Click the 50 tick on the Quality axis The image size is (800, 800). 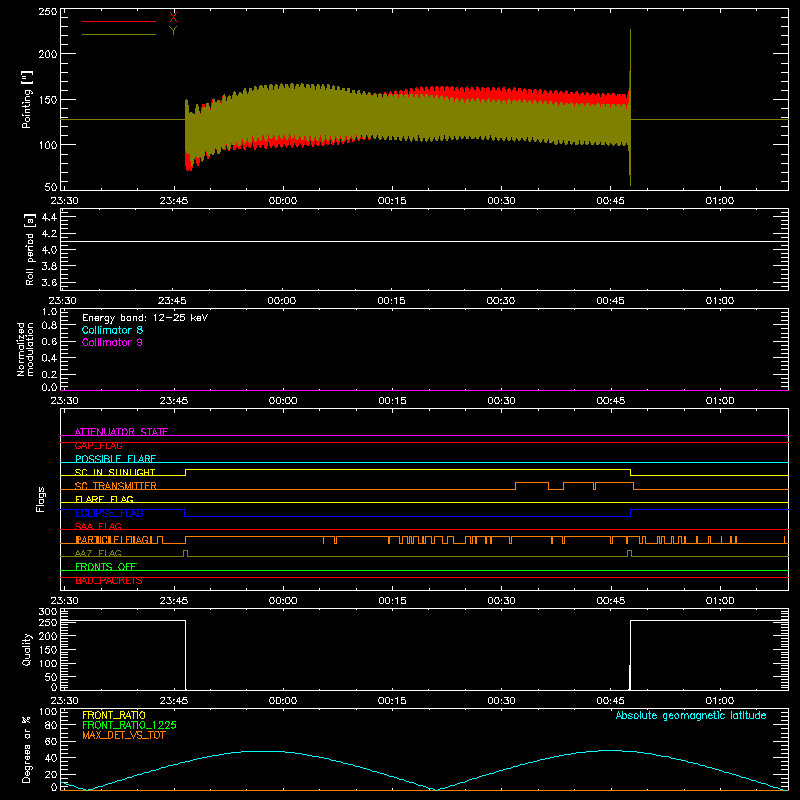pyautogui.click(x=51, y=677)
